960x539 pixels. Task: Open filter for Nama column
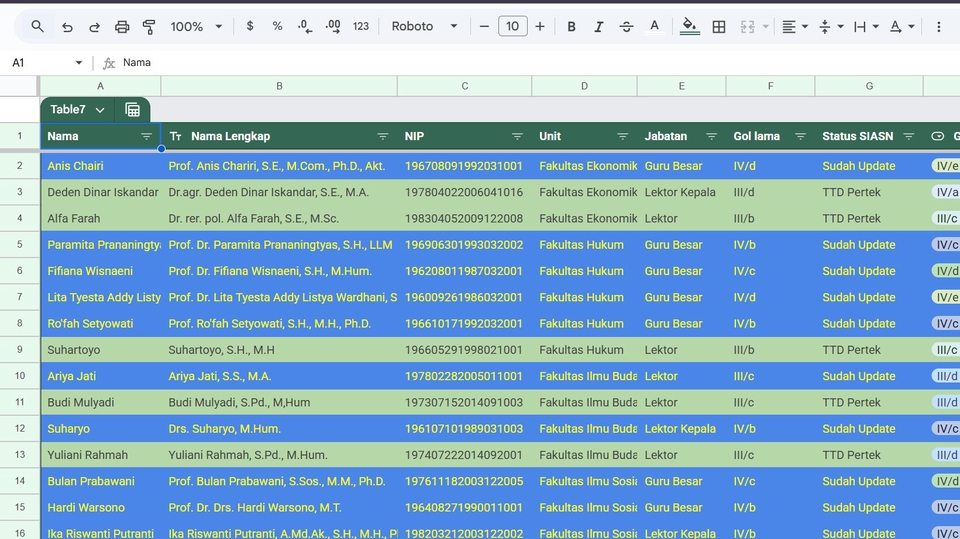tap(146, 137)
